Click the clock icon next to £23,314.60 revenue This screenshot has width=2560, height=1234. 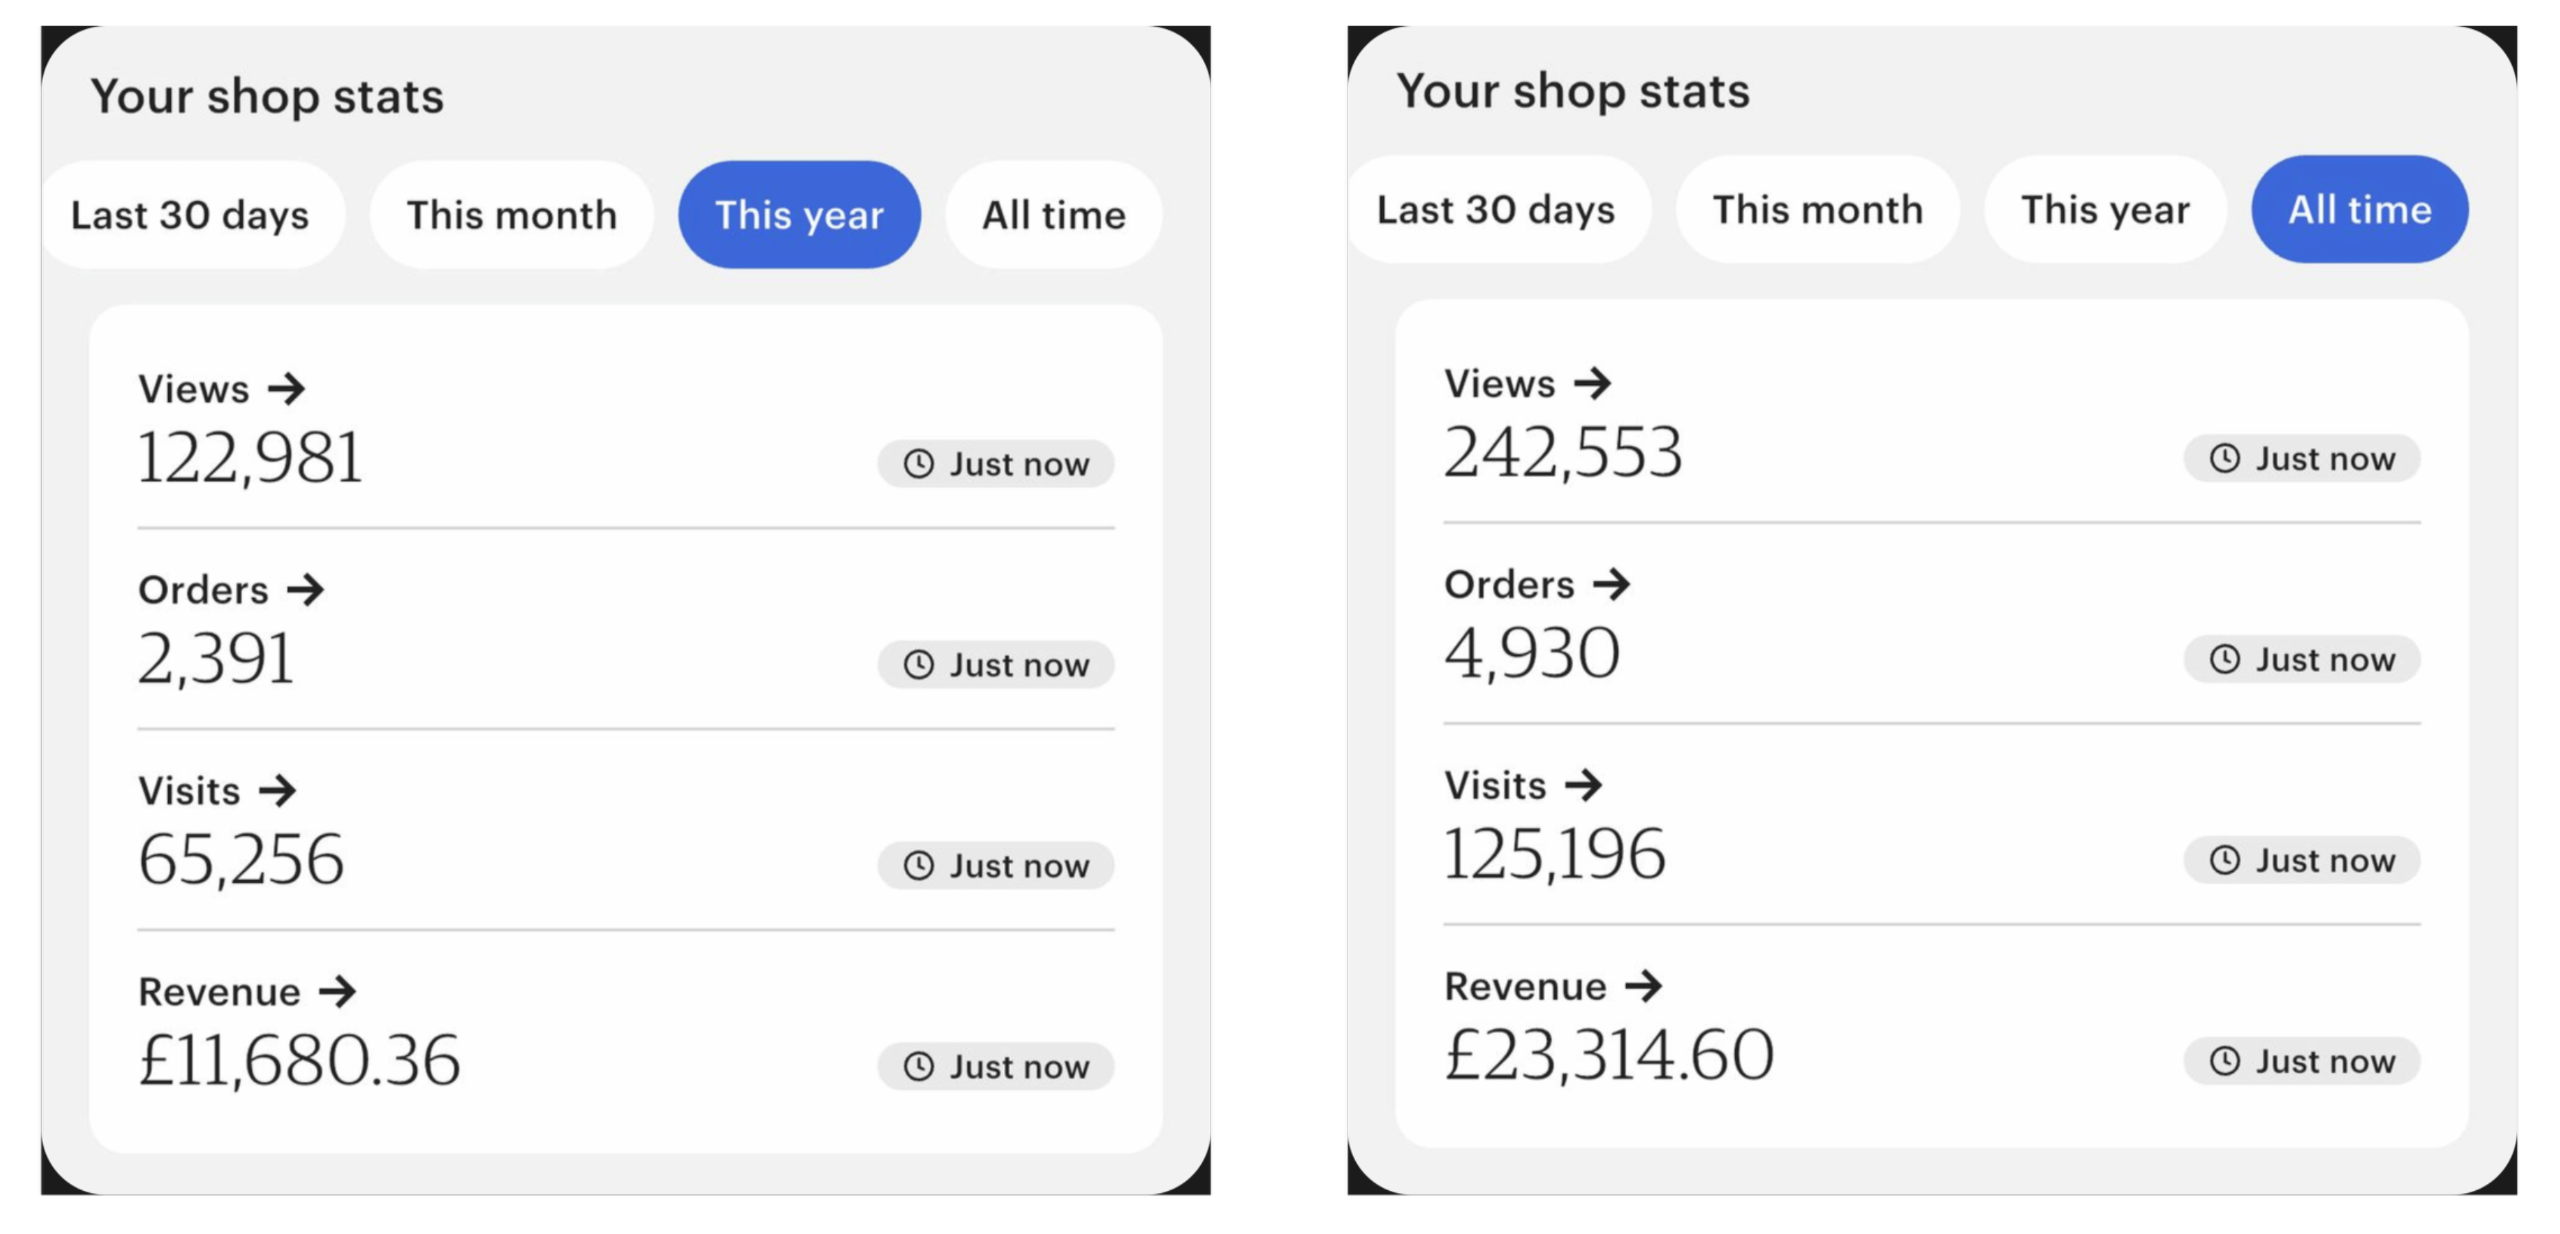coord(2224,1060)
